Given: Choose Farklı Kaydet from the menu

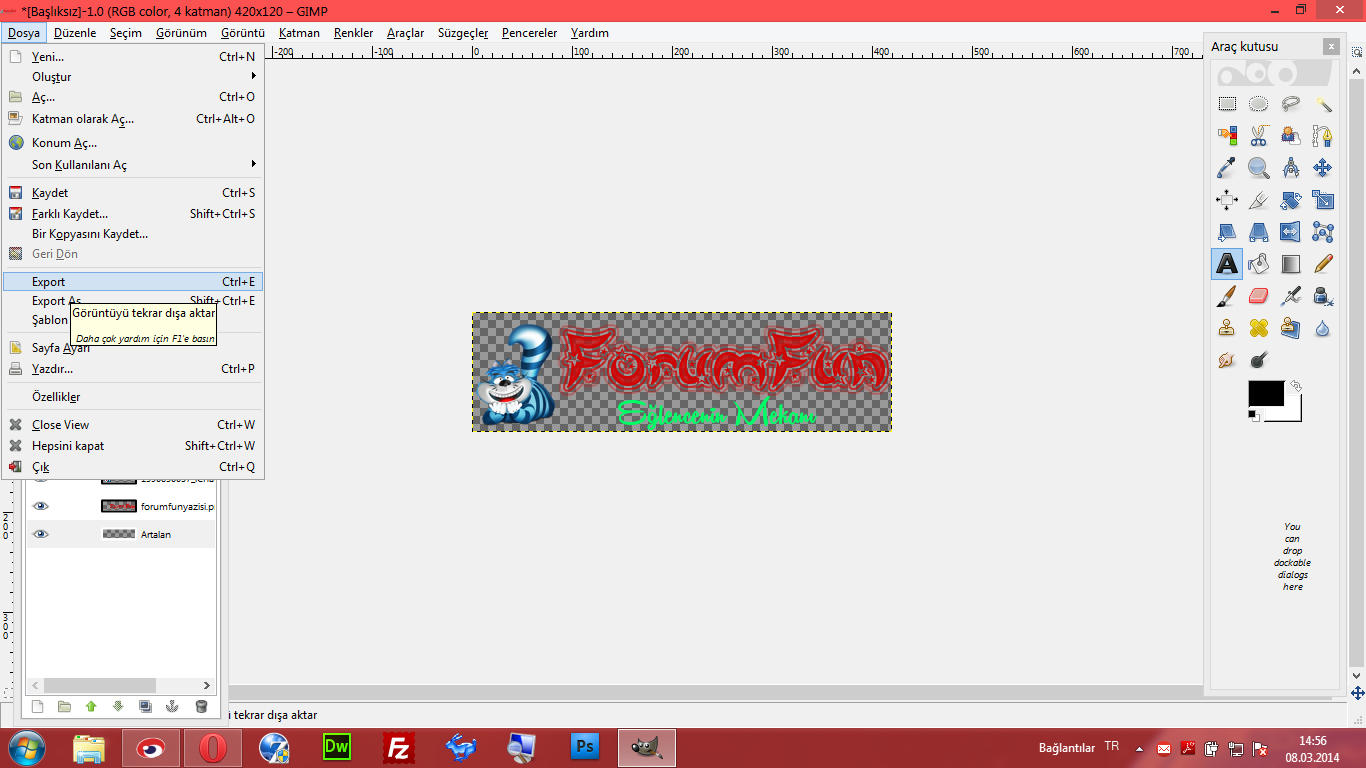Looking at the screenshot, I should click(x=133, y=213).
